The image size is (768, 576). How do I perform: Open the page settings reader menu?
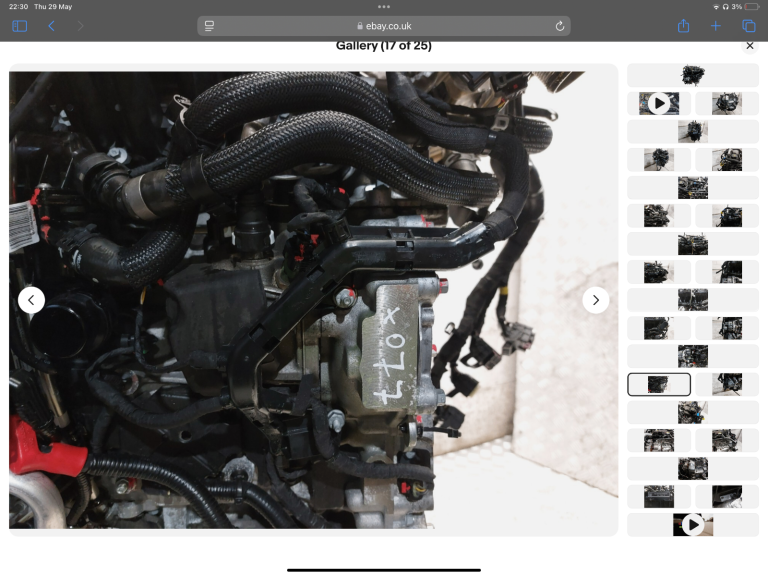210,26
